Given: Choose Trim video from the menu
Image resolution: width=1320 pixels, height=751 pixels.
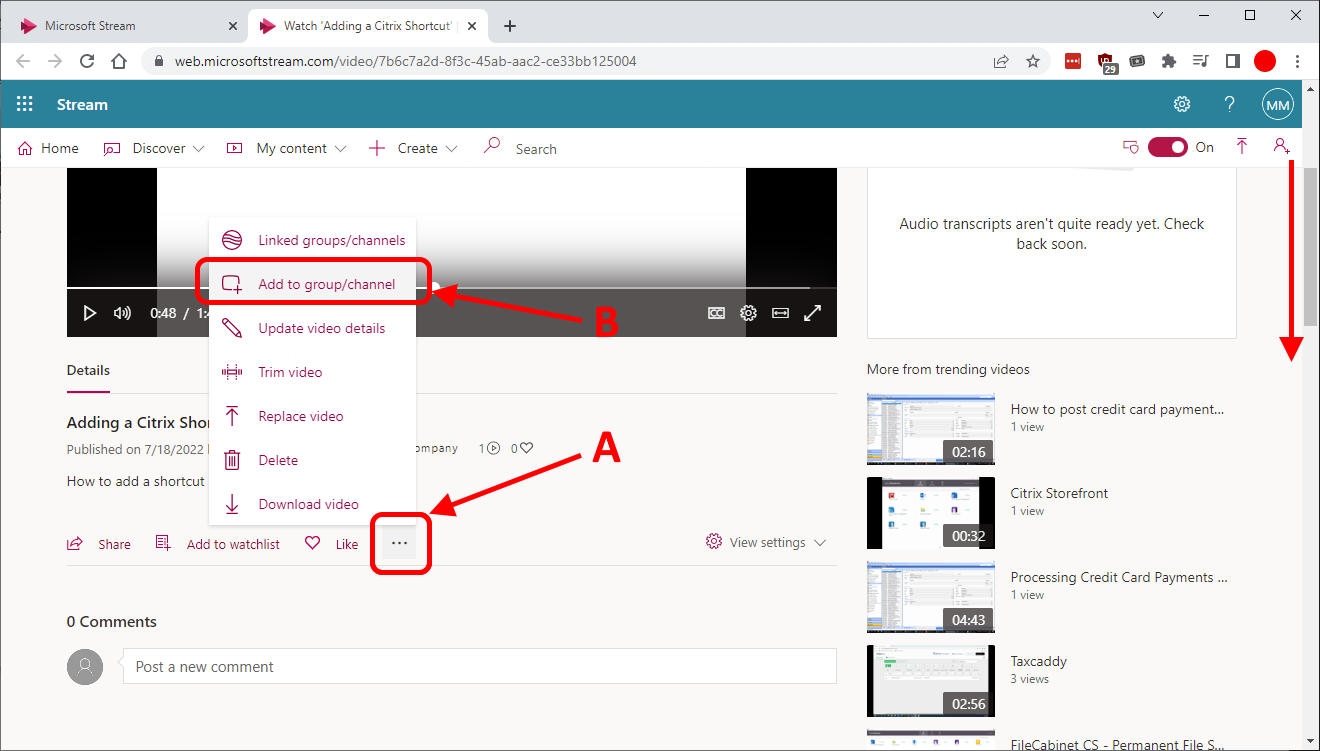Looking at the screenshot, I should point(312,372).
